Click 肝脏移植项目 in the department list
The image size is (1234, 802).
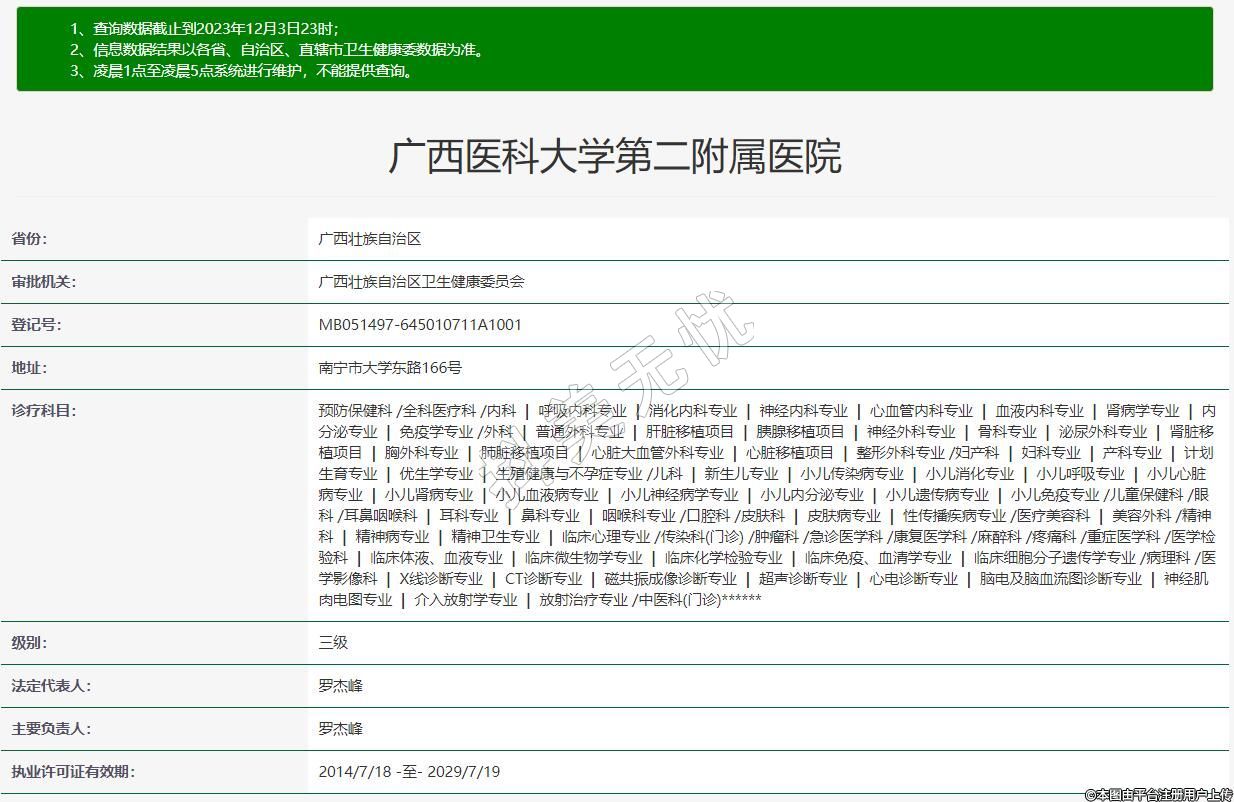point(690,432)
